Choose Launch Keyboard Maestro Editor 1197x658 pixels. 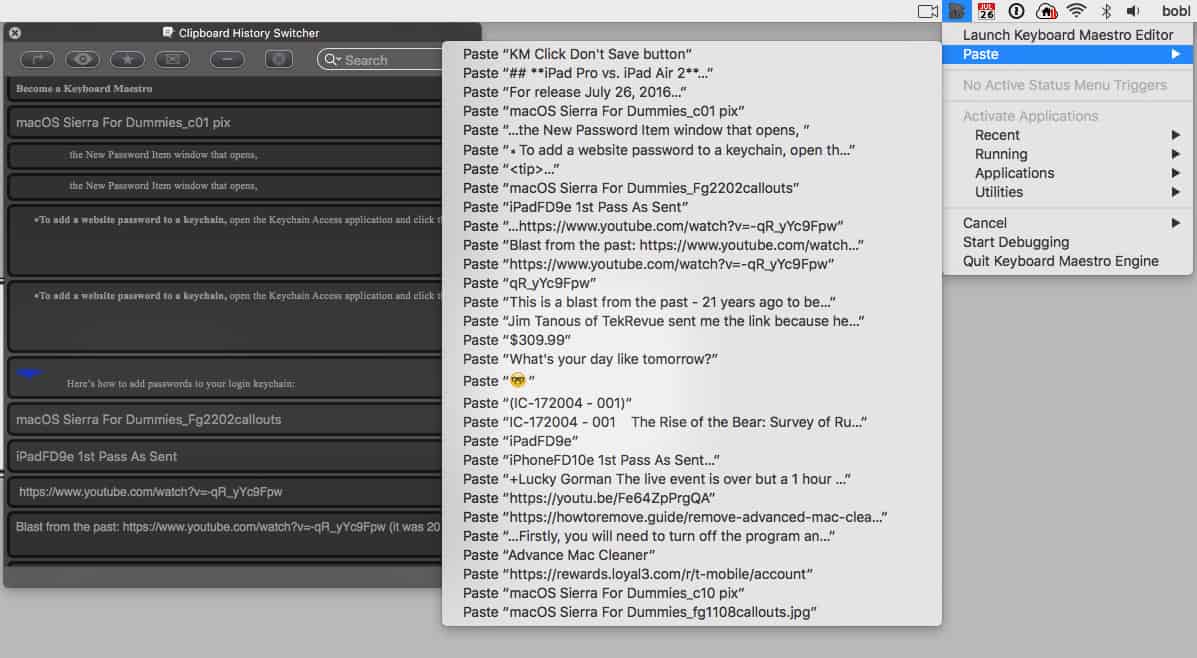click(x=1067, y=35)
